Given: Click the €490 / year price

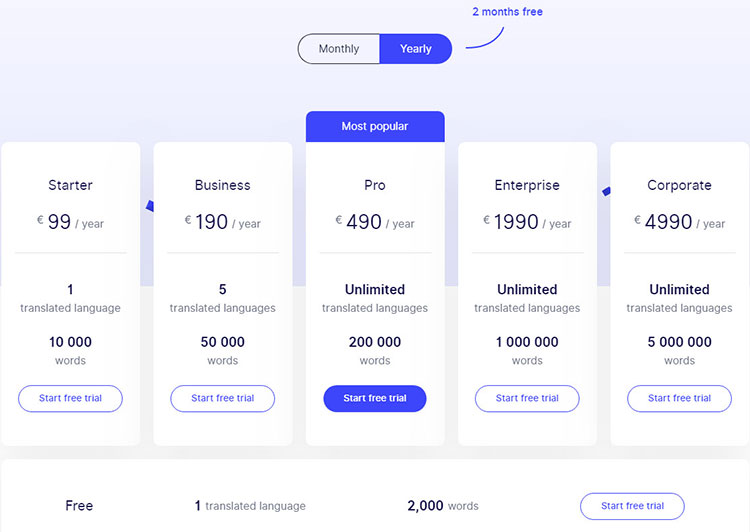Looking at the screenshot, I should coord(375,222).
